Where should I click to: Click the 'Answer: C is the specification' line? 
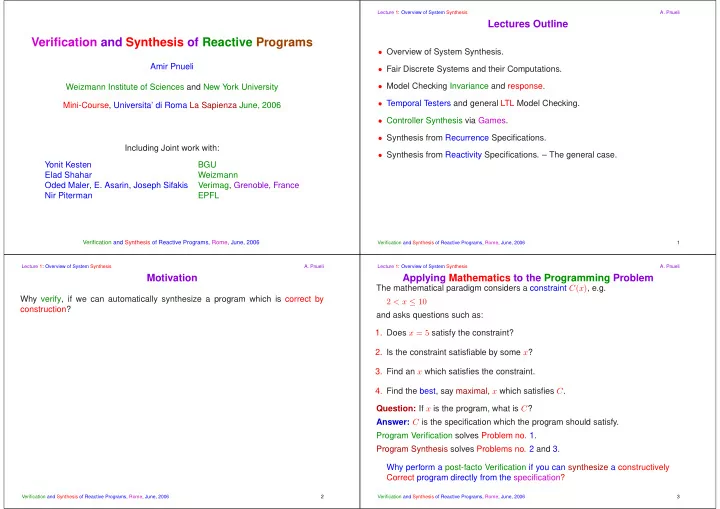tap(497, 422)
